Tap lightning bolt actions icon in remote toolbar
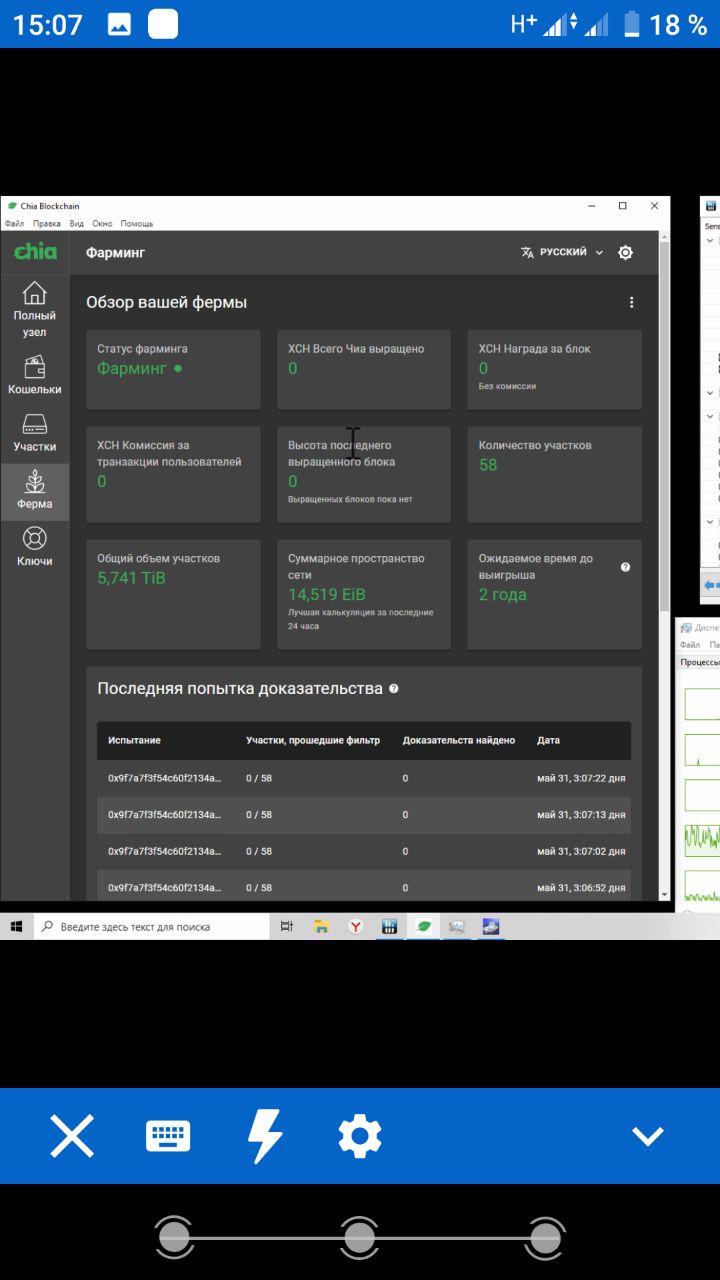Image resolution: width=720 pixels, height=1280 pixels. (x=265, y=1136)
